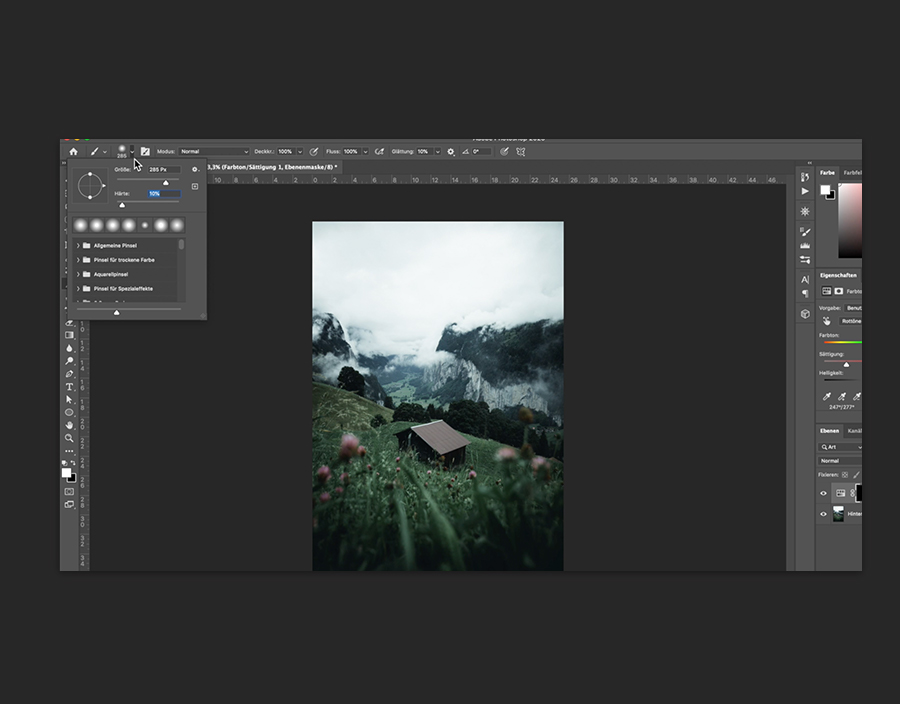Switch to the Ebenen tab
This screenshot has width=900, height=704.
830,431
